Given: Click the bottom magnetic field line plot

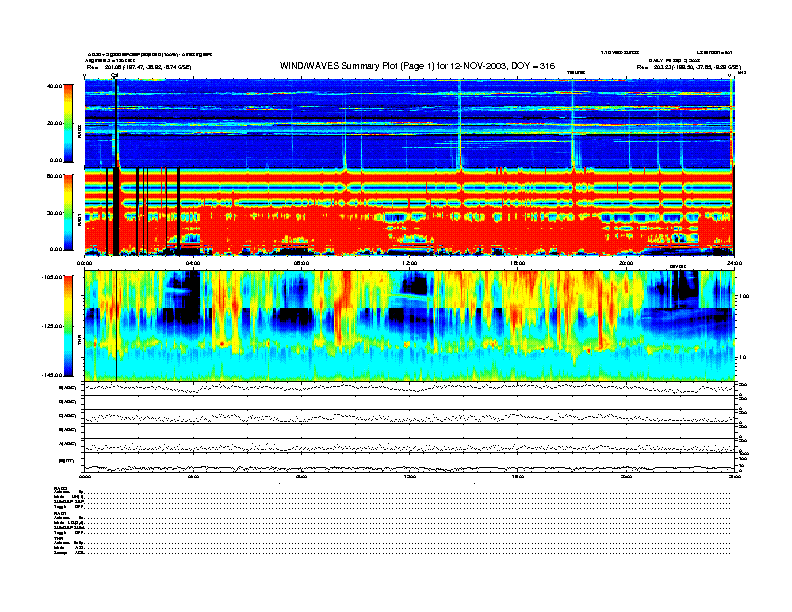Looking at the screenshot, I should pos(409,462).
